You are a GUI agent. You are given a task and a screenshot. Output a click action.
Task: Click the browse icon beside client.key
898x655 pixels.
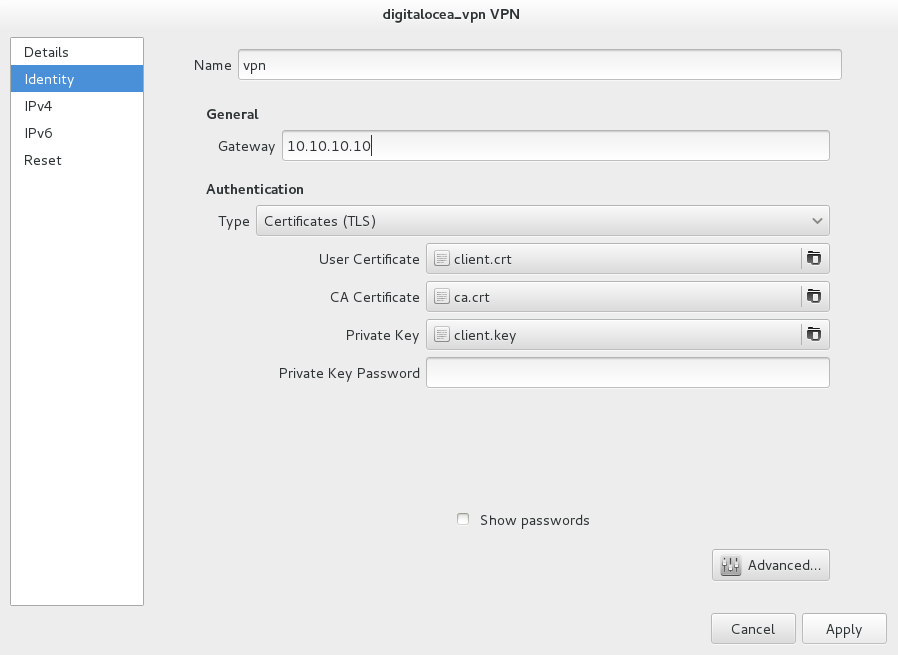tap(814, 334)
